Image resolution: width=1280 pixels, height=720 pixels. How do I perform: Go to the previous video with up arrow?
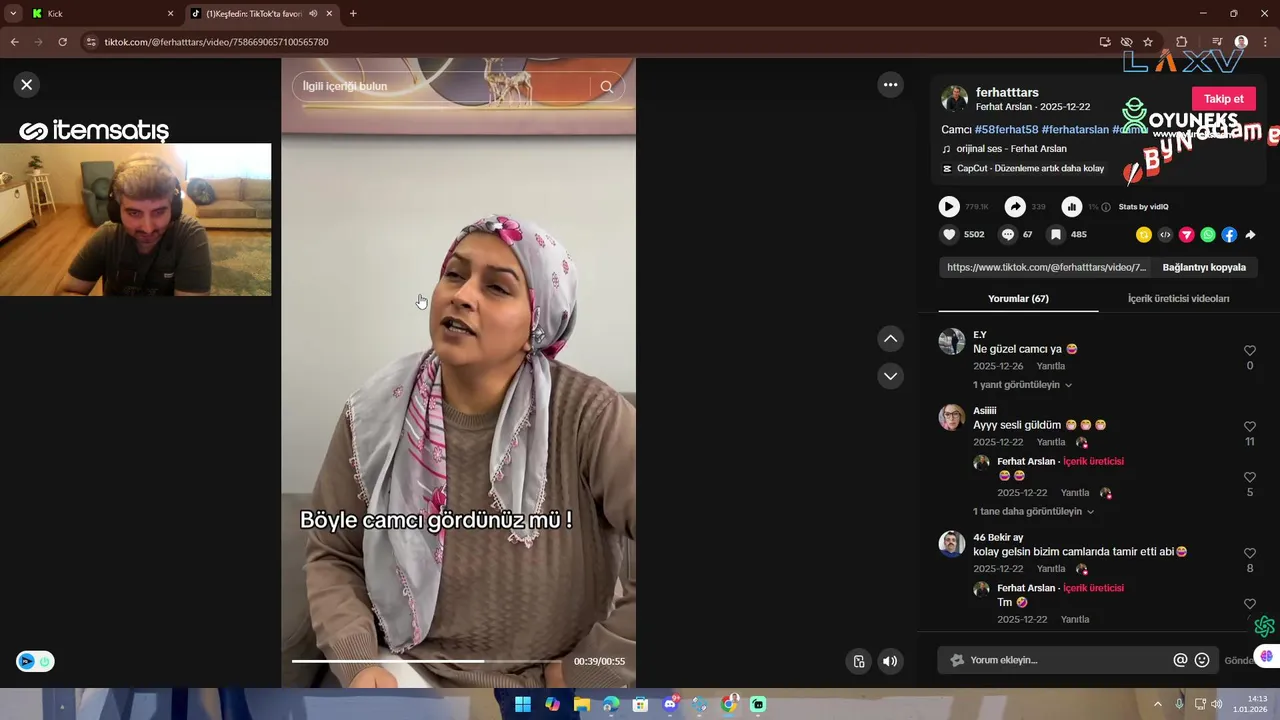[890, 339]
